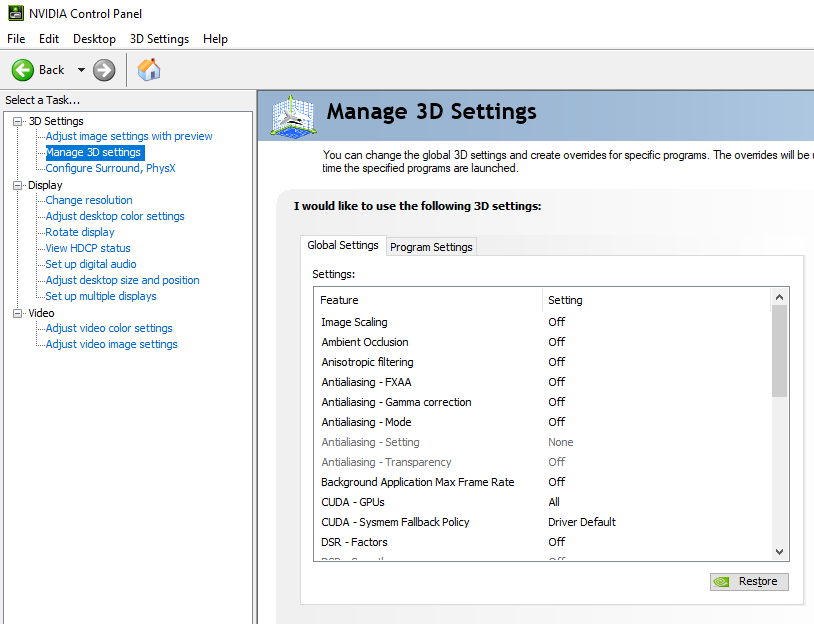The width and height of the screenshot is (814, 624).
Task: Click the settings list scroll down arrow
Action: coord(779,552)
